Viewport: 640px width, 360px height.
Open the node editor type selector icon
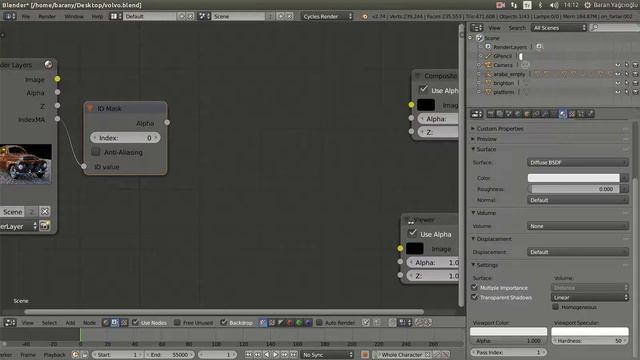[9, 322]
